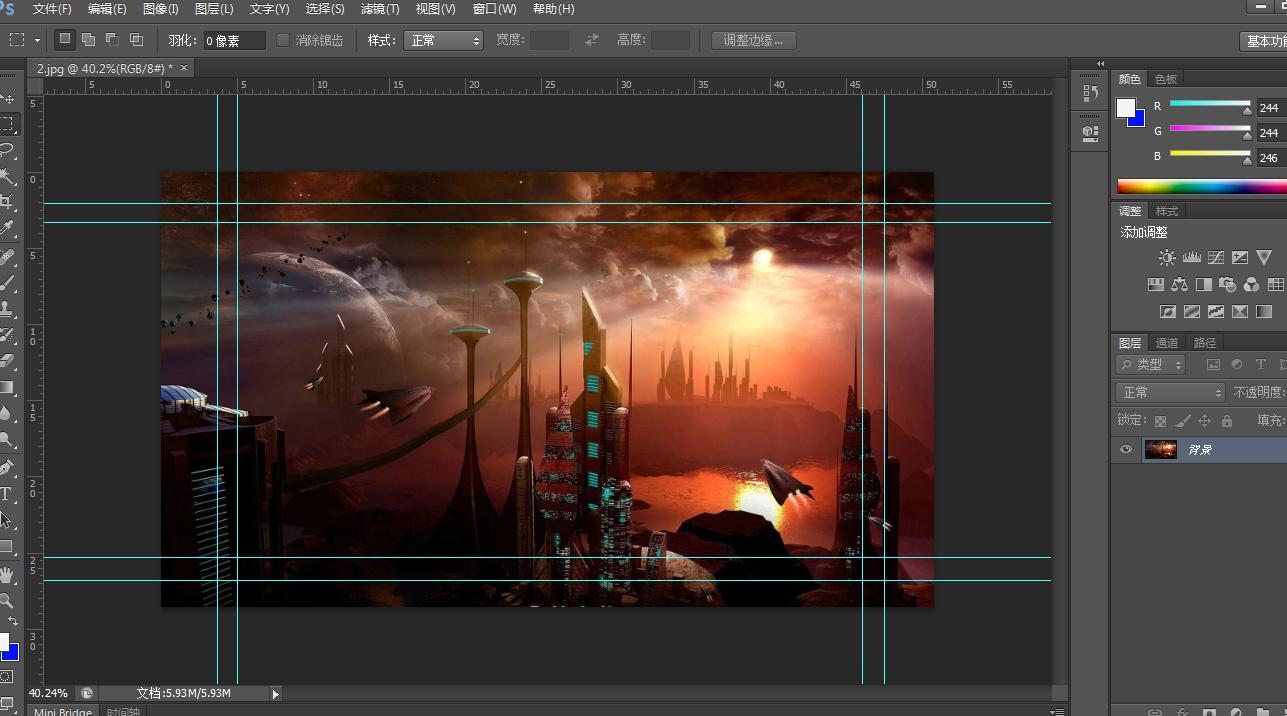Image resolution: width=1287 pixels, height=716 pixels.
Task: Select the Hand tool
Action: click(7, 575)
